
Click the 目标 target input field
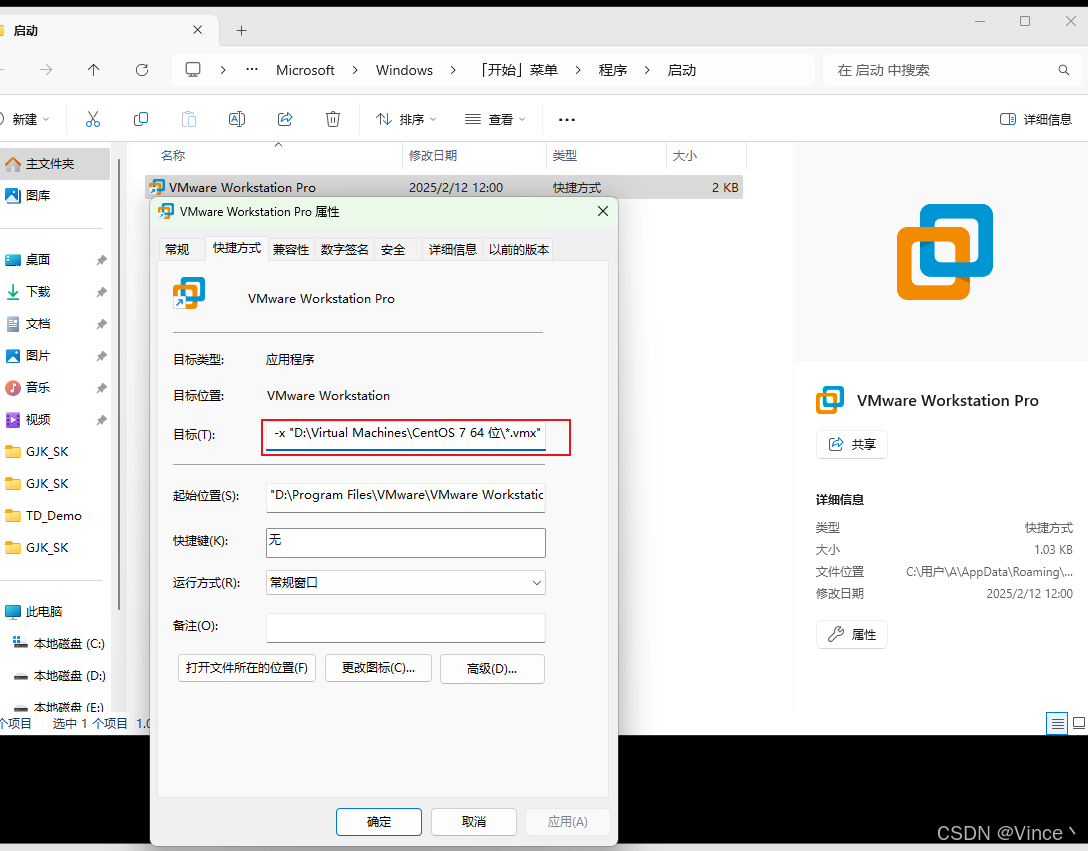(406, 434)
